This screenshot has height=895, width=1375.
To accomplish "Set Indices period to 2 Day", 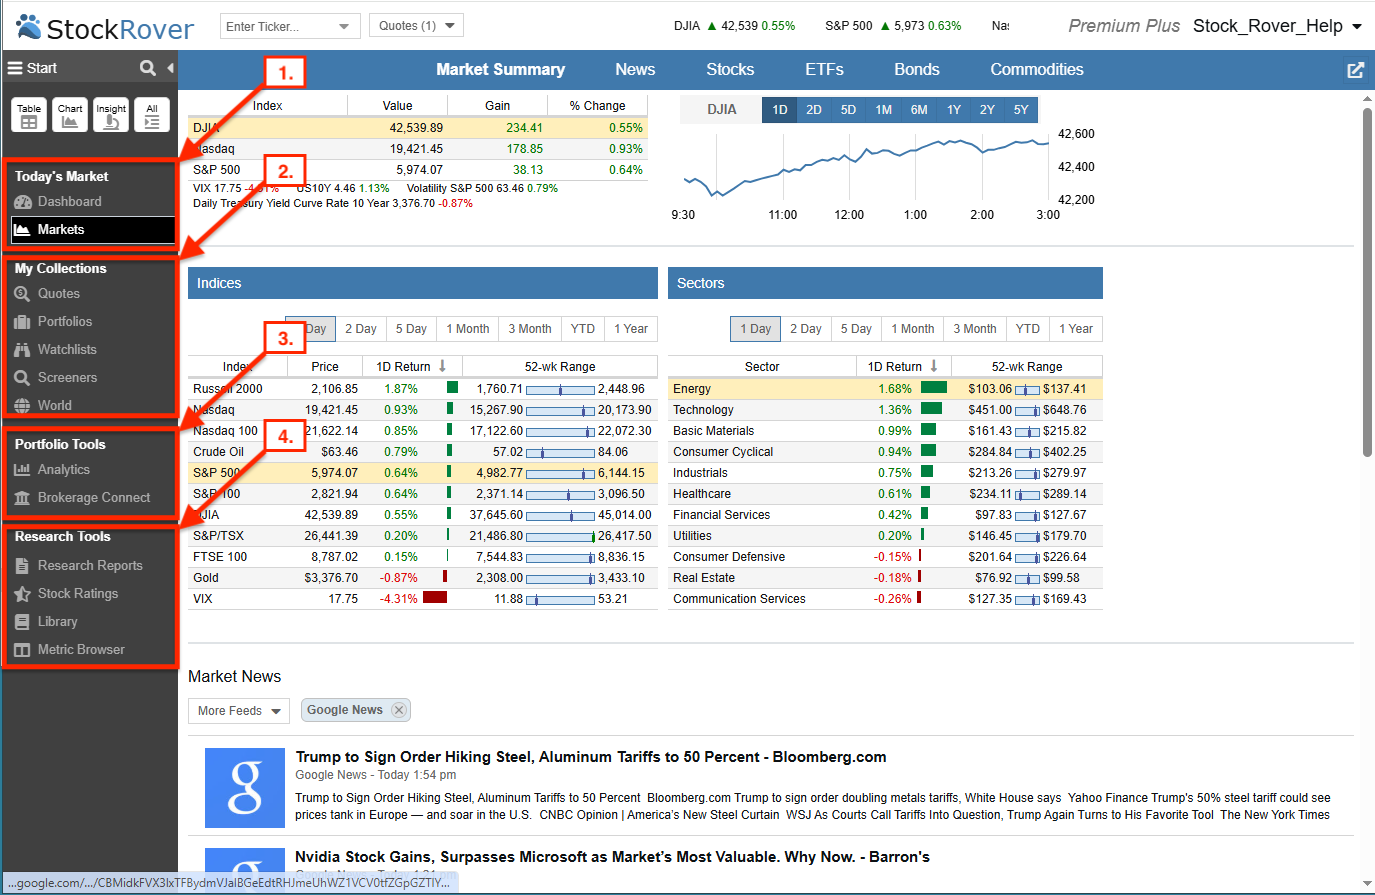I will [x=361, y=329].
